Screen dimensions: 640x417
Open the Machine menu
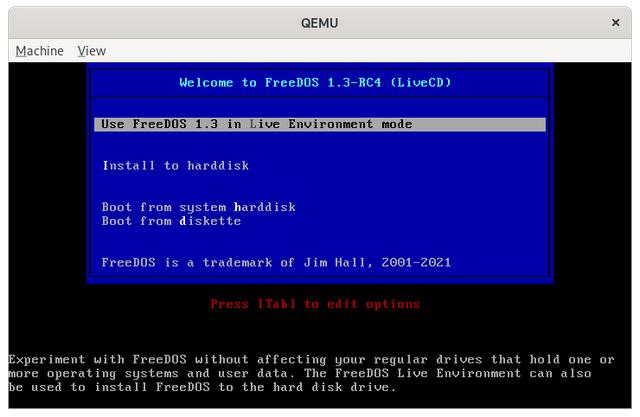click(x=39, y=51)
